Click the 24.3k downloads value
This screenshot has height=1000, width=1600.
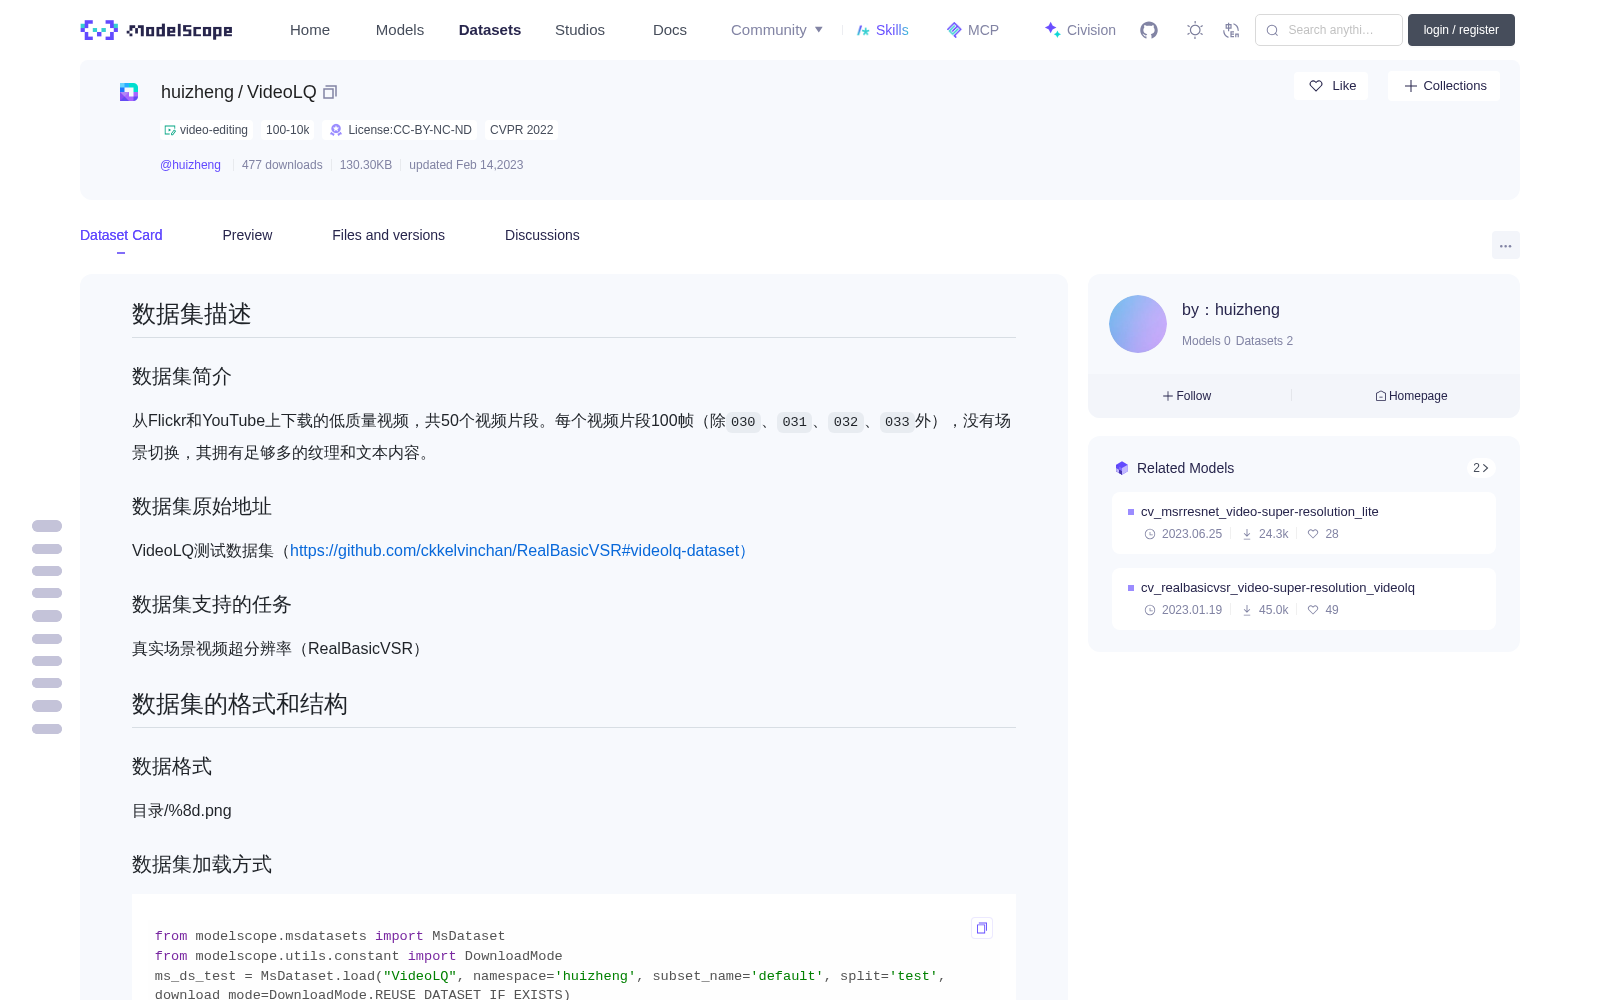pos(1273,534)
